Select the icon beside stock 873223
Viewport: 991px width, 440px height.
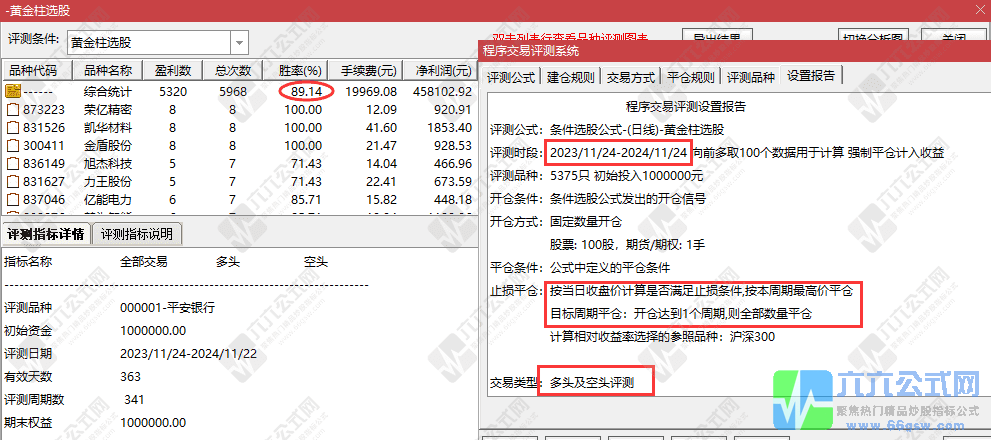(x=13, y=109)
